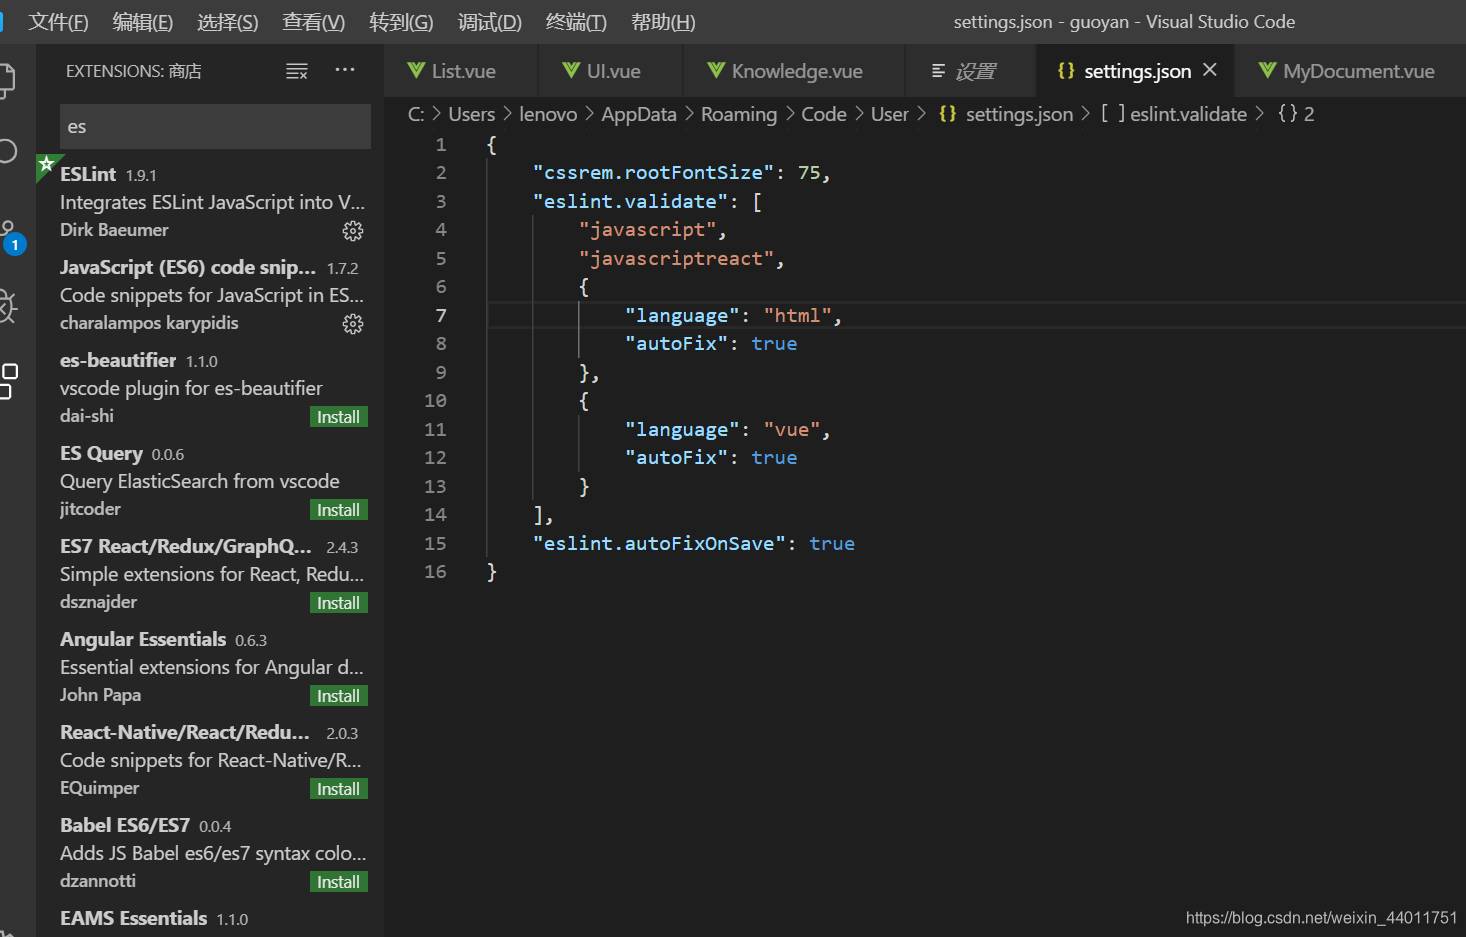Screen dimensions: 1466x937
Task: Switch to the Knowledge.vue tab
Action: pos(794,71)
